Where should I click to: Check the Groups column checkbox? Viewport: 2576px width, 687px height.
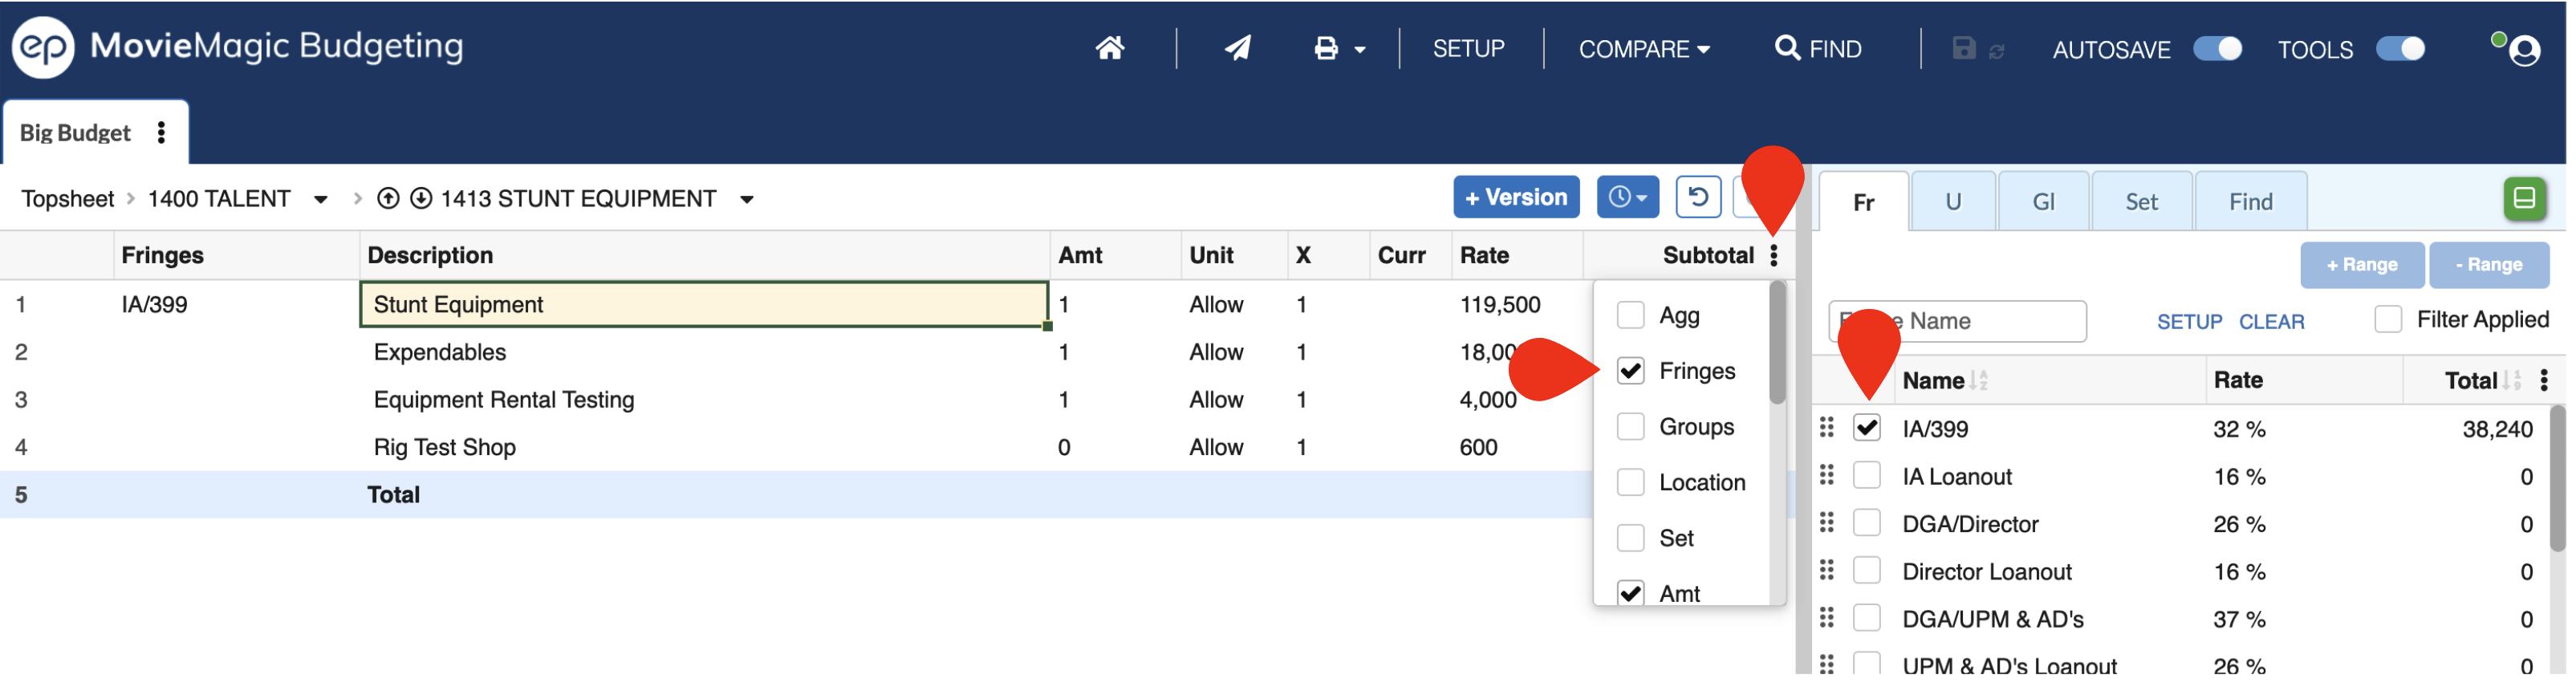point(1631,427)
